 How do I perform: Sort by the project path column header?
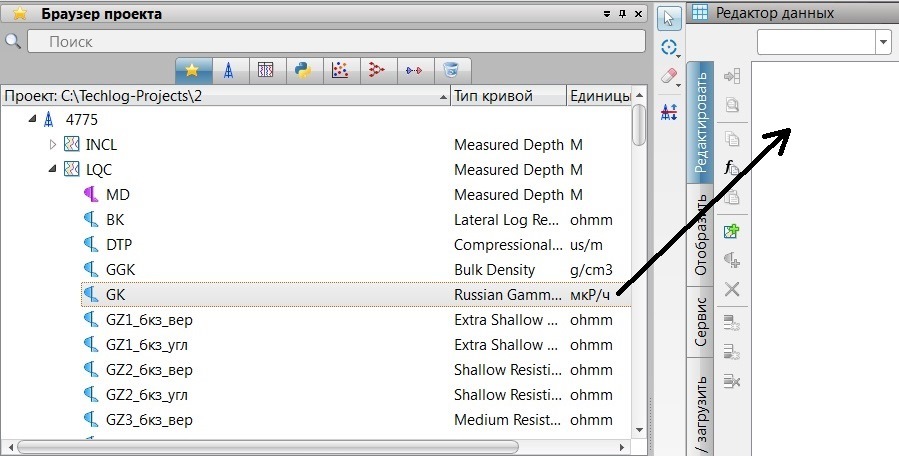point(226,96)
